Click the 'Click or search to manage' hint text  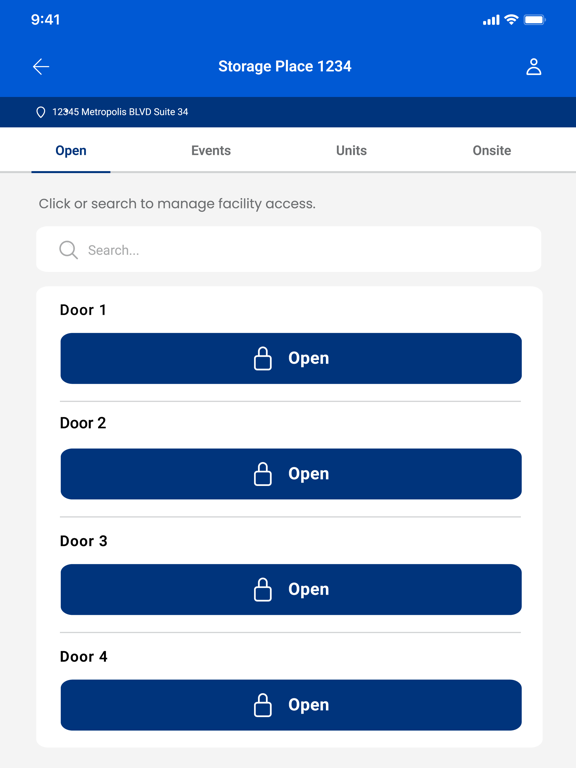coord(177,204)
